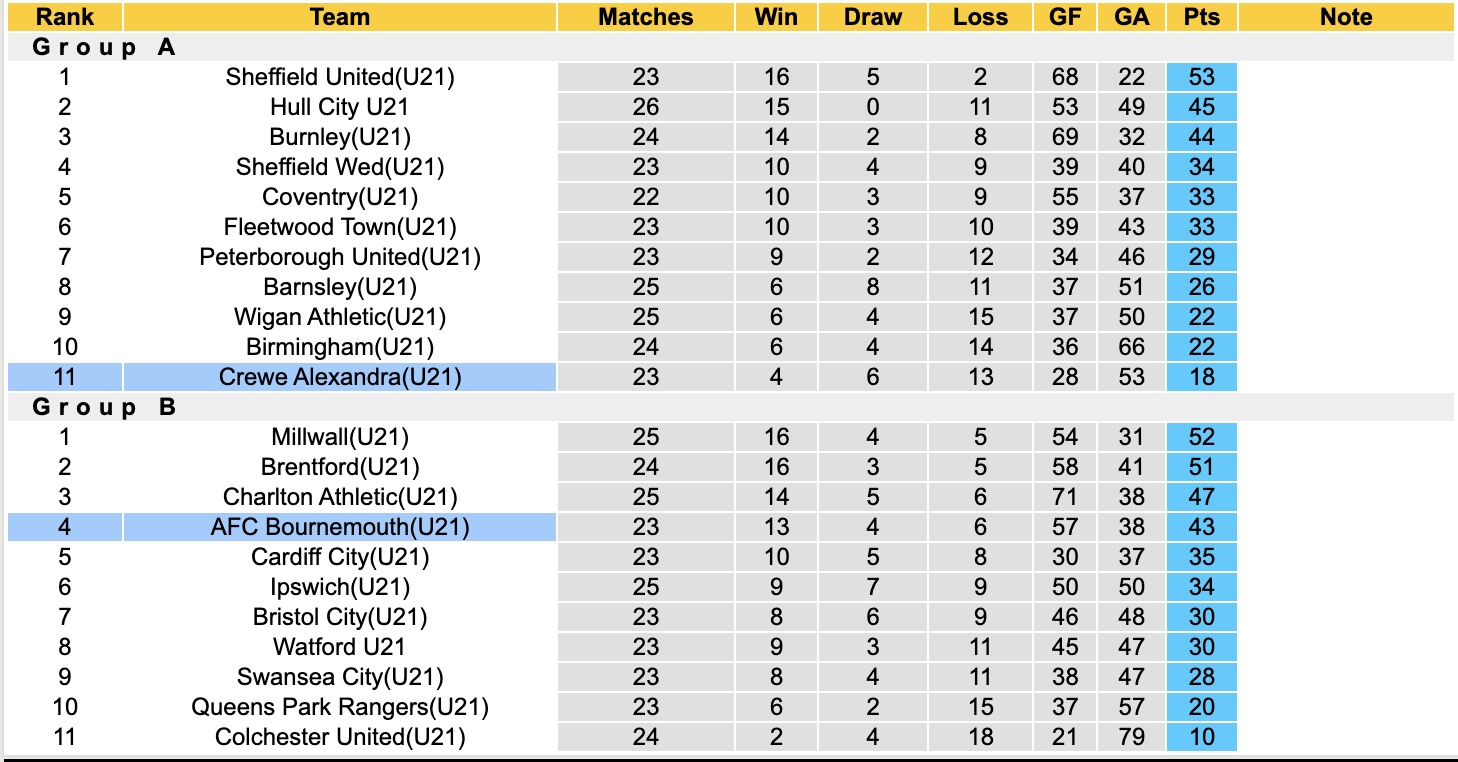Select the Crewe Alexandra(U21) highlighted row
This screenshot has width=1458, height=762.
click(340, 377)
